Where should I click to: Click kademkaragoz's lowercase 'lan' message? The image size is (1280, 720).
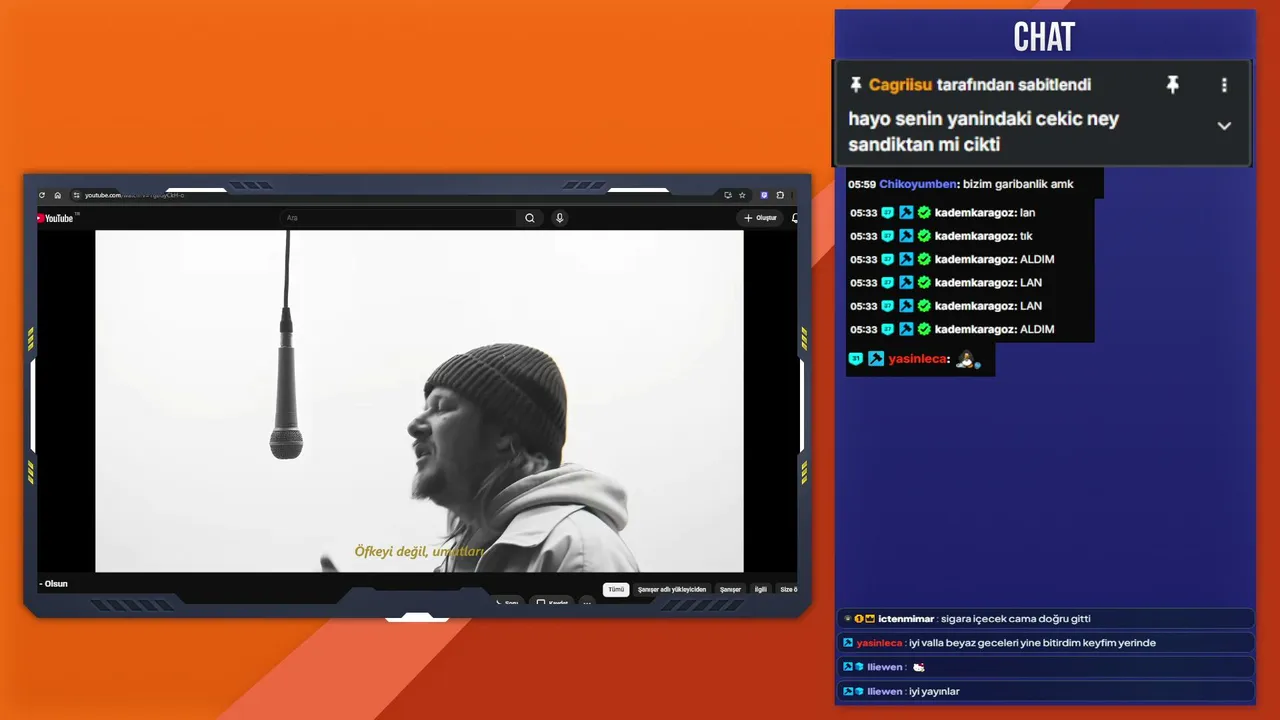1027,213
